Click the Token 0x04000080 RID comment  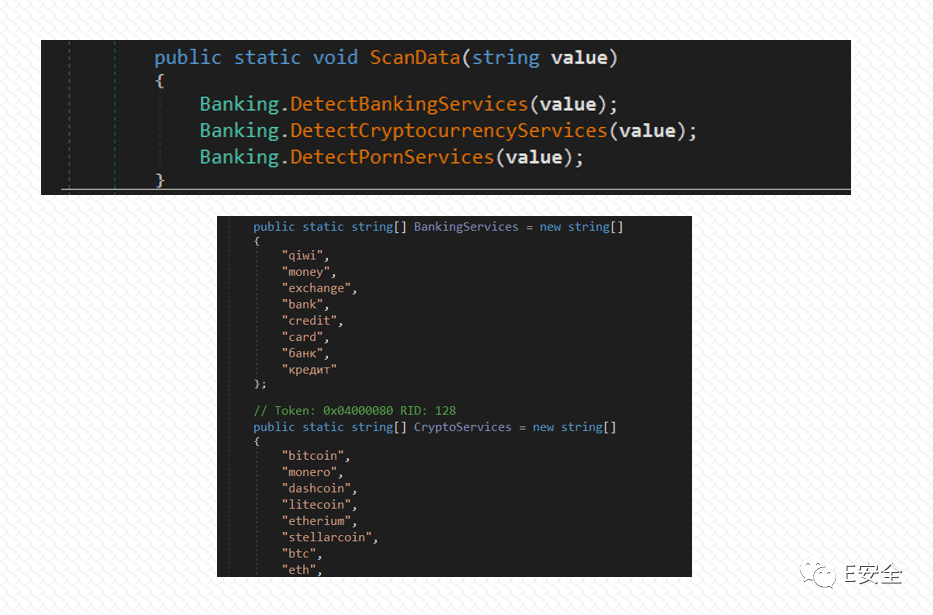pos(355,410)
